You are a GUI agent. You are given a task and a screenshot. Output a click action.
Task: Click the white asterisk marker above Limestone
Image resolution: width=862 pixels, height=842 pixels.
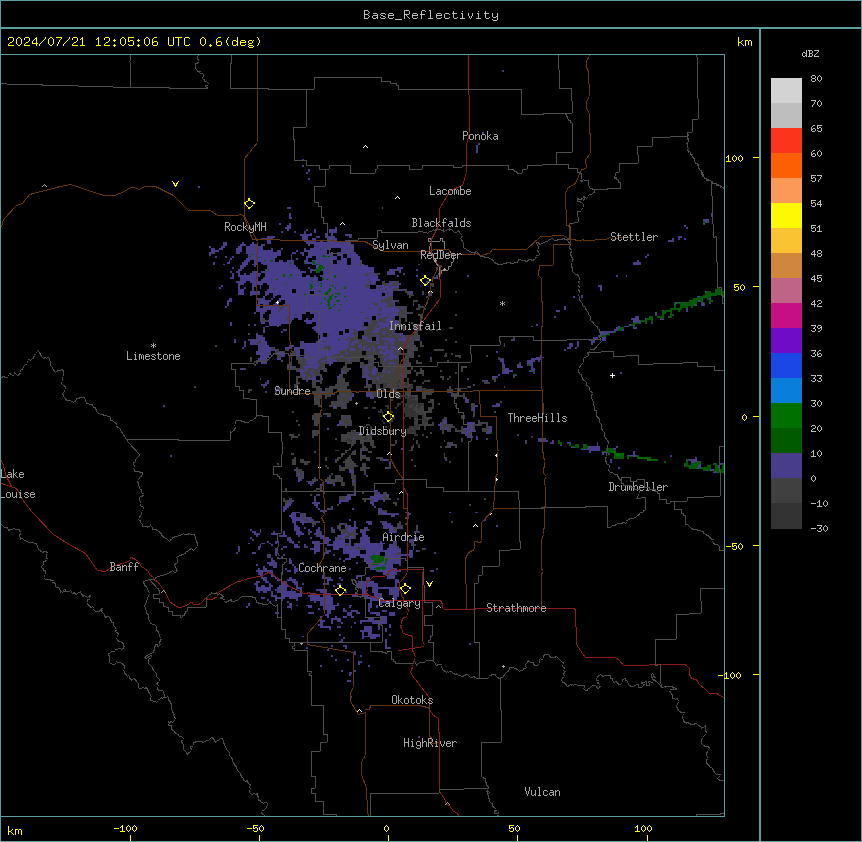[153, 346]
